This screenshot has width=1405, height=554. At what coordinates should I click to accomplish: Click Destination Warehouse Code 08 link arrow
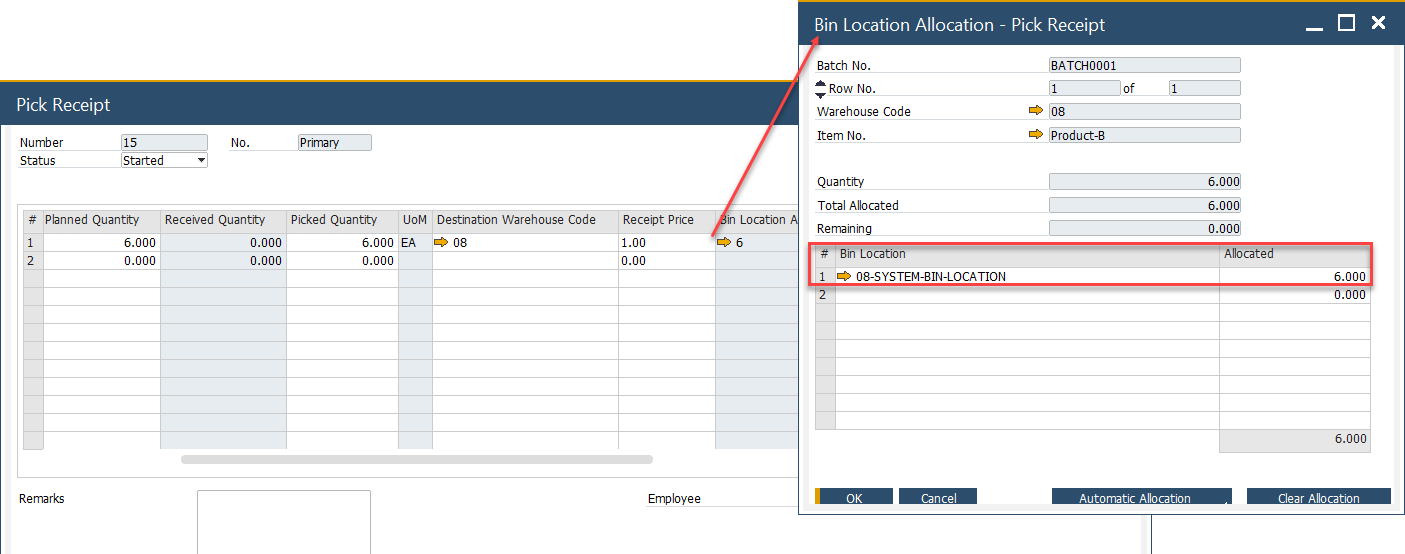coord(442,243)
